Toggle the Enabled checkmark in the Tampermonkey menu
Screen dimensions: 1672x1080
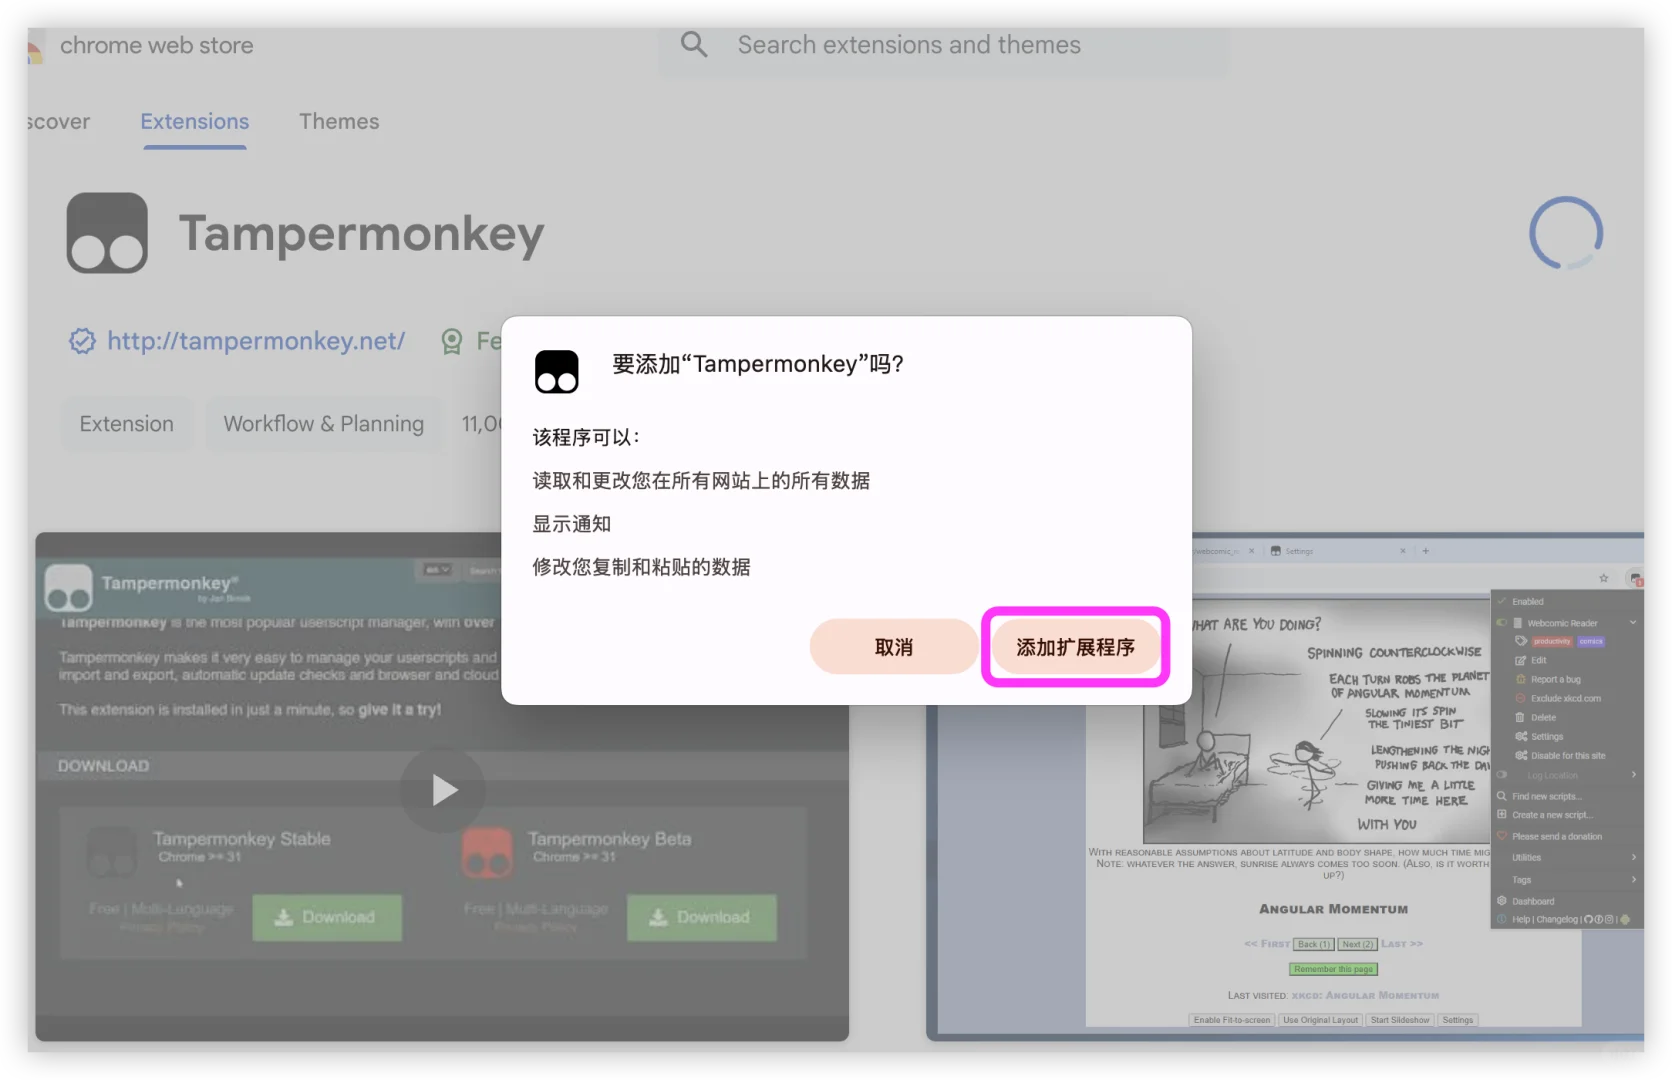[1502, 601]
